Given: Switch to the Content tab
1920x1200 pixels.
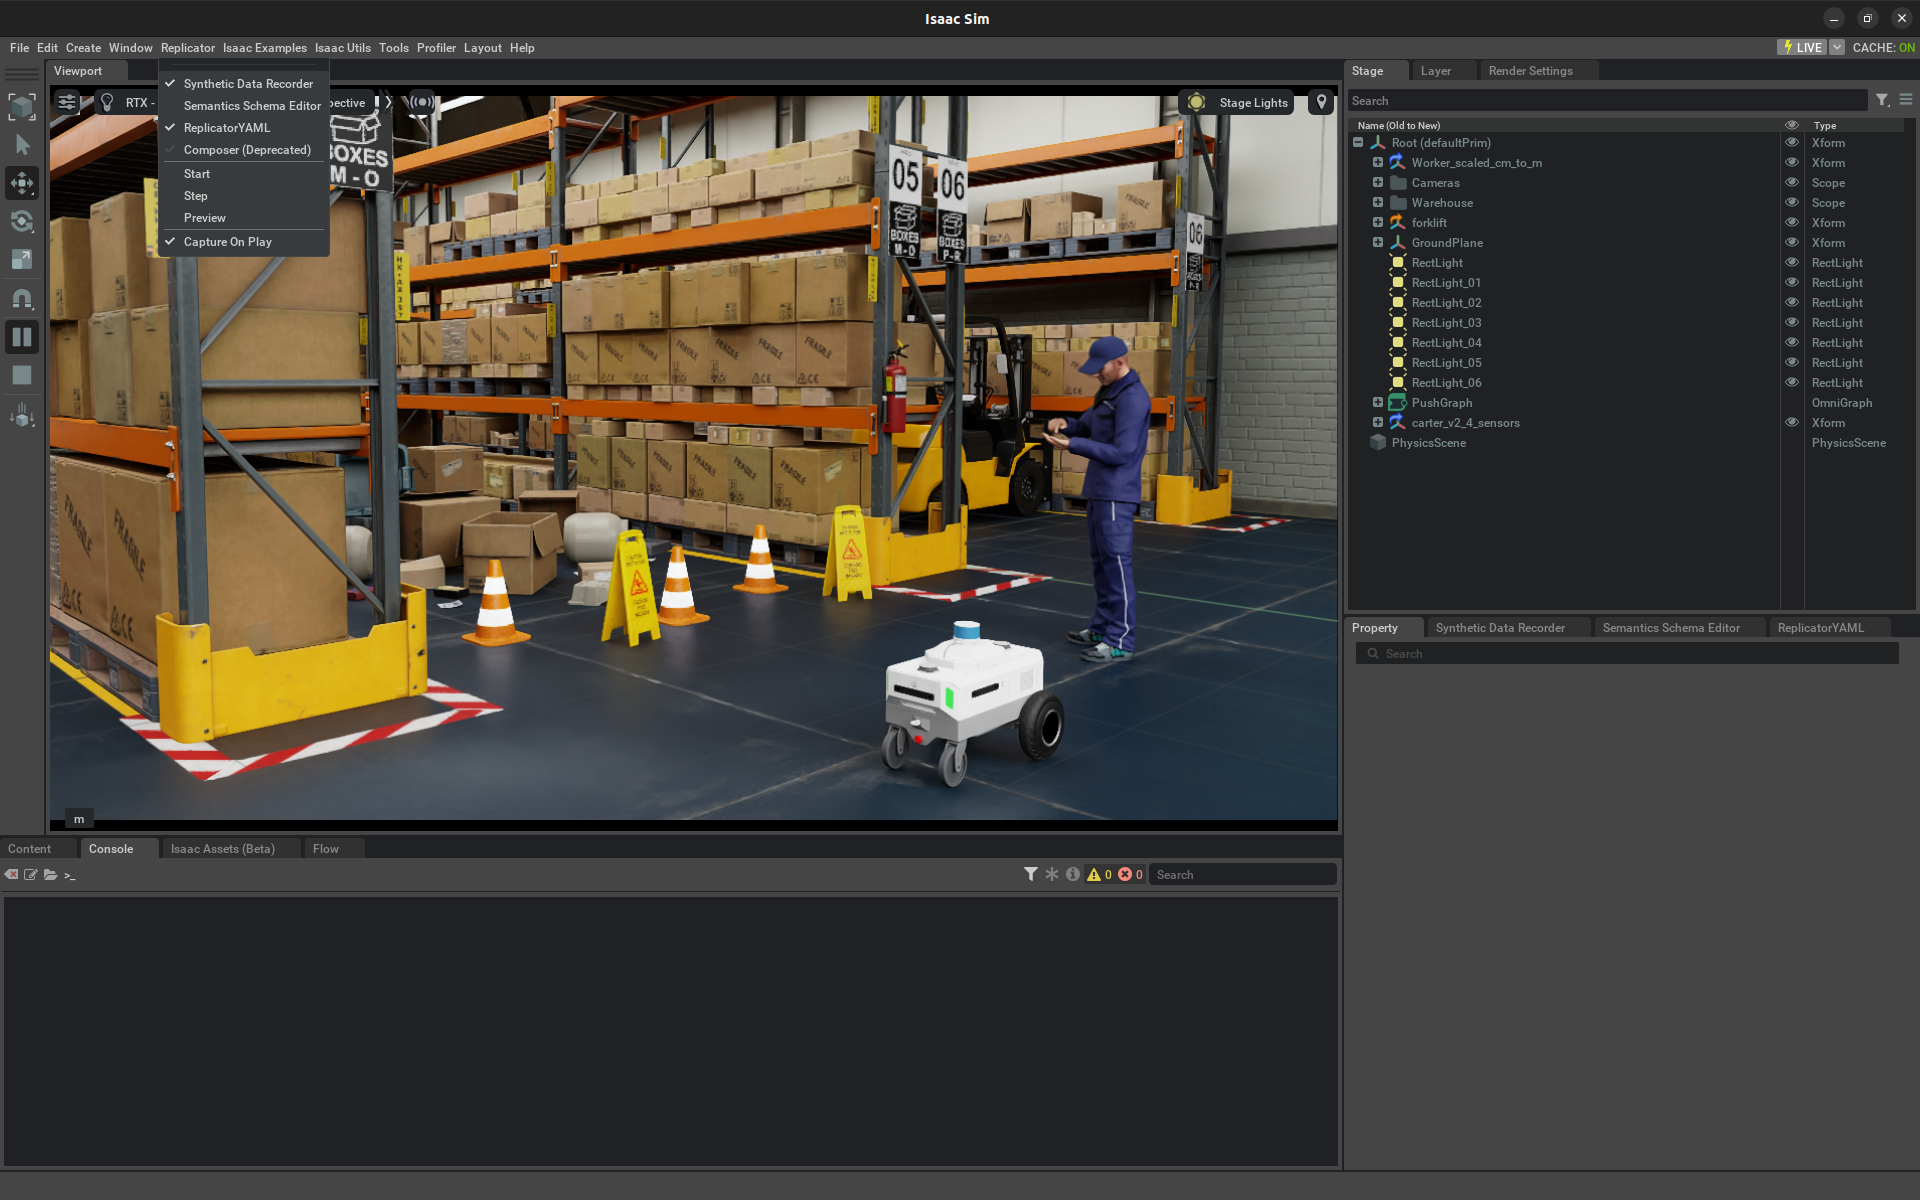Looking at the screenshot, I should pos(30,849).
